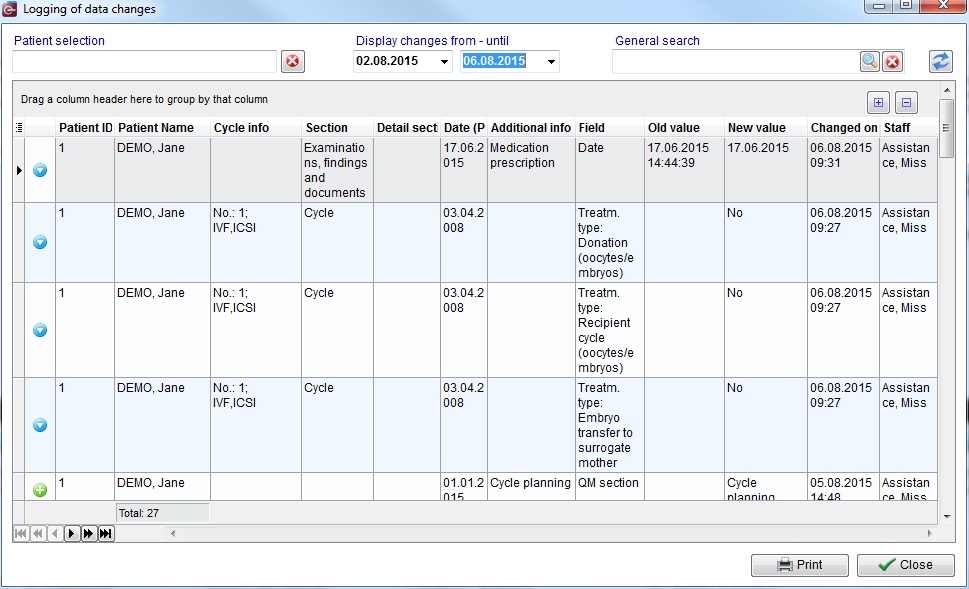Select the old value '17.06.2015 14:44:39'
The height and width of the screenshot is (589, 969).
point(684,170)
